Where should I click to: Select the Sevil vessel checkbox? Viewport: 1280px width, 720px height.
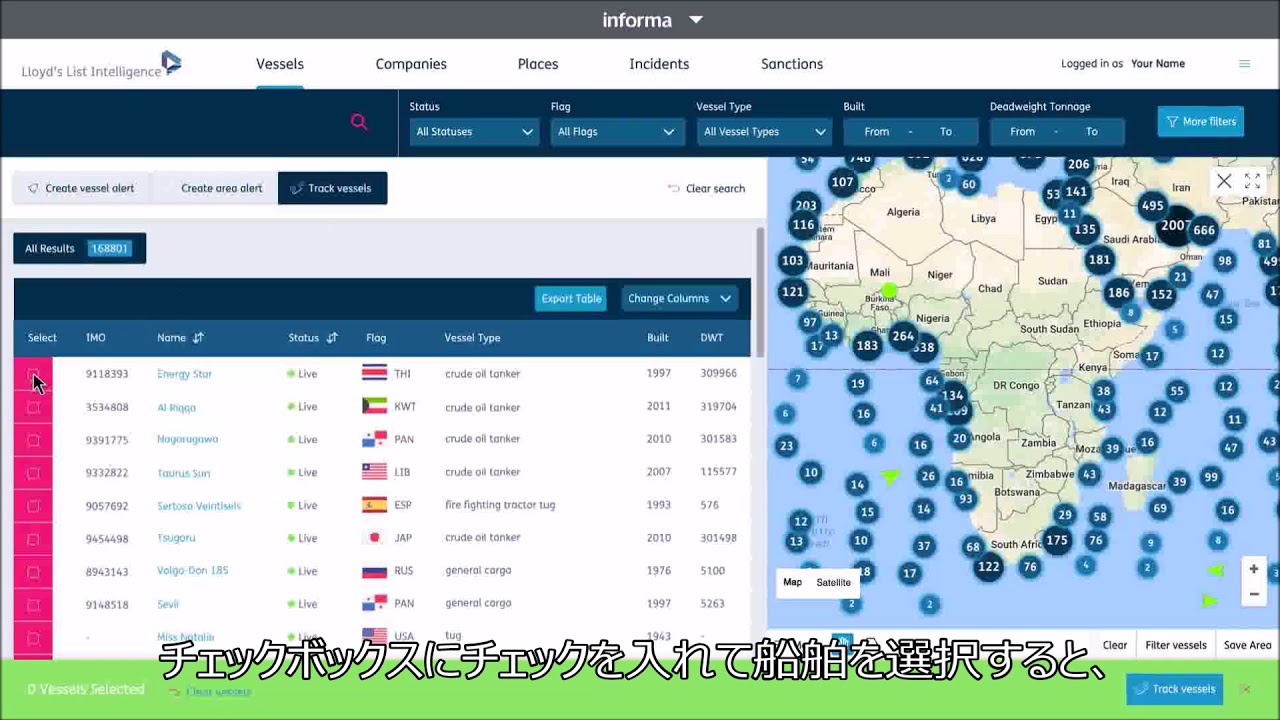33,605
